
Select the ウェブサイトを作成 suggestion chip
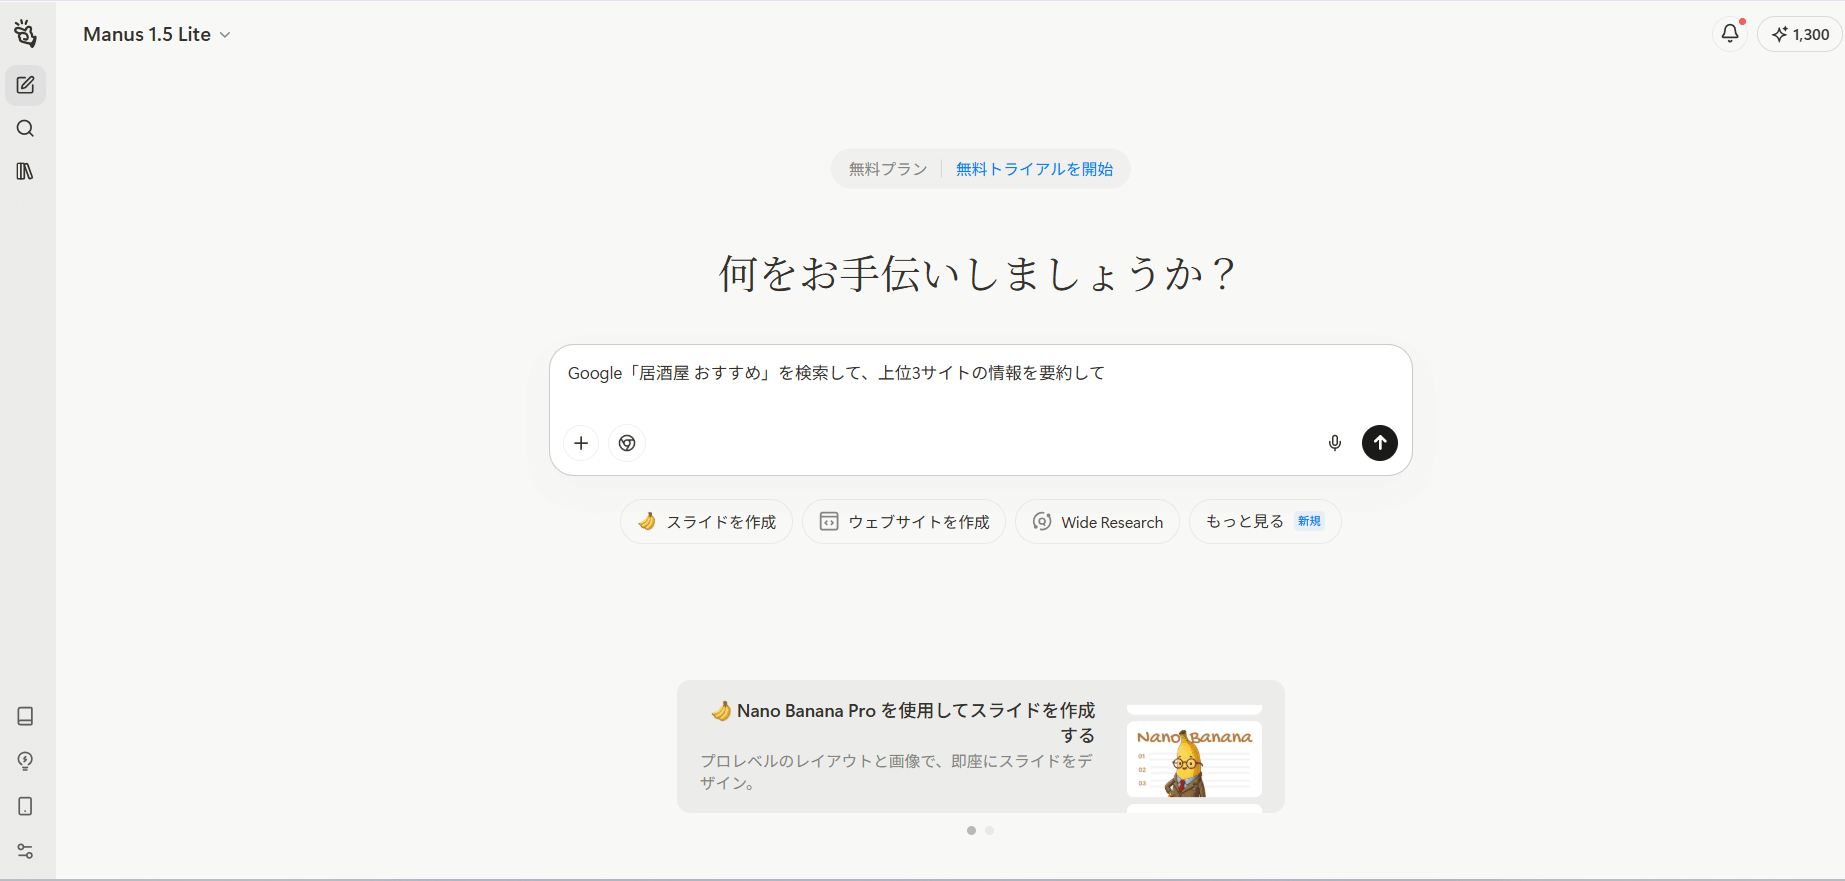(904, 522)
